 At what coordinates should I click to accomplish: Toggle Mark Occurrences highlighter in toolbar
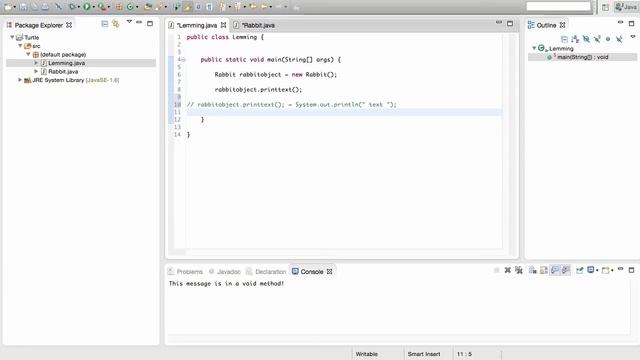point(187,7)
